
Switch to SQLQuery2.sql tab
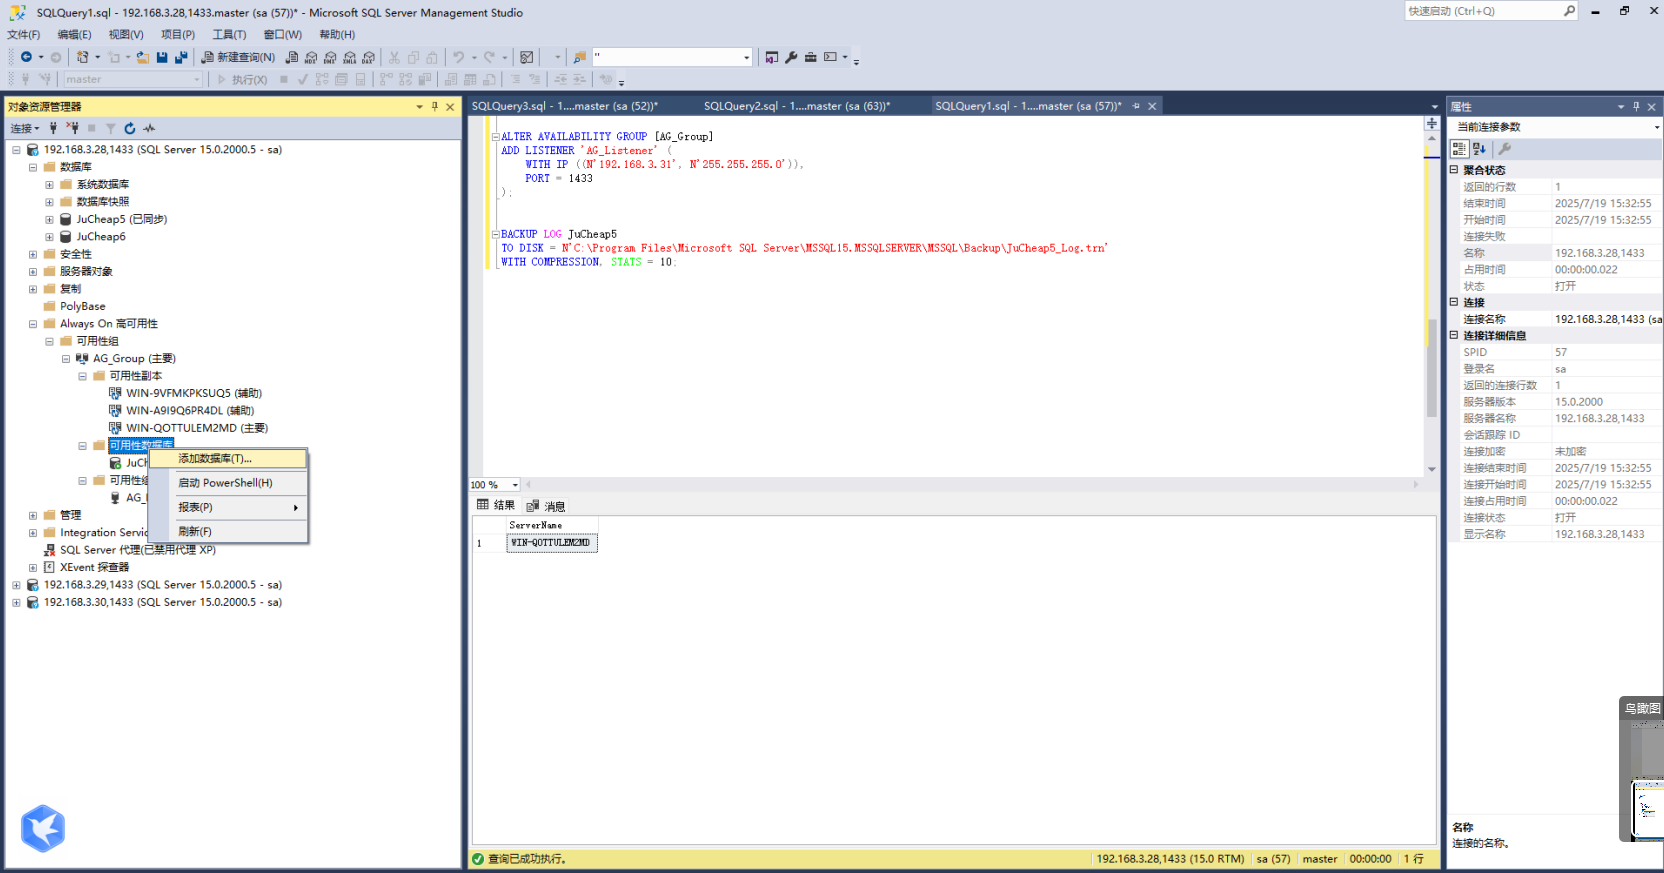[x=796, y=106]
